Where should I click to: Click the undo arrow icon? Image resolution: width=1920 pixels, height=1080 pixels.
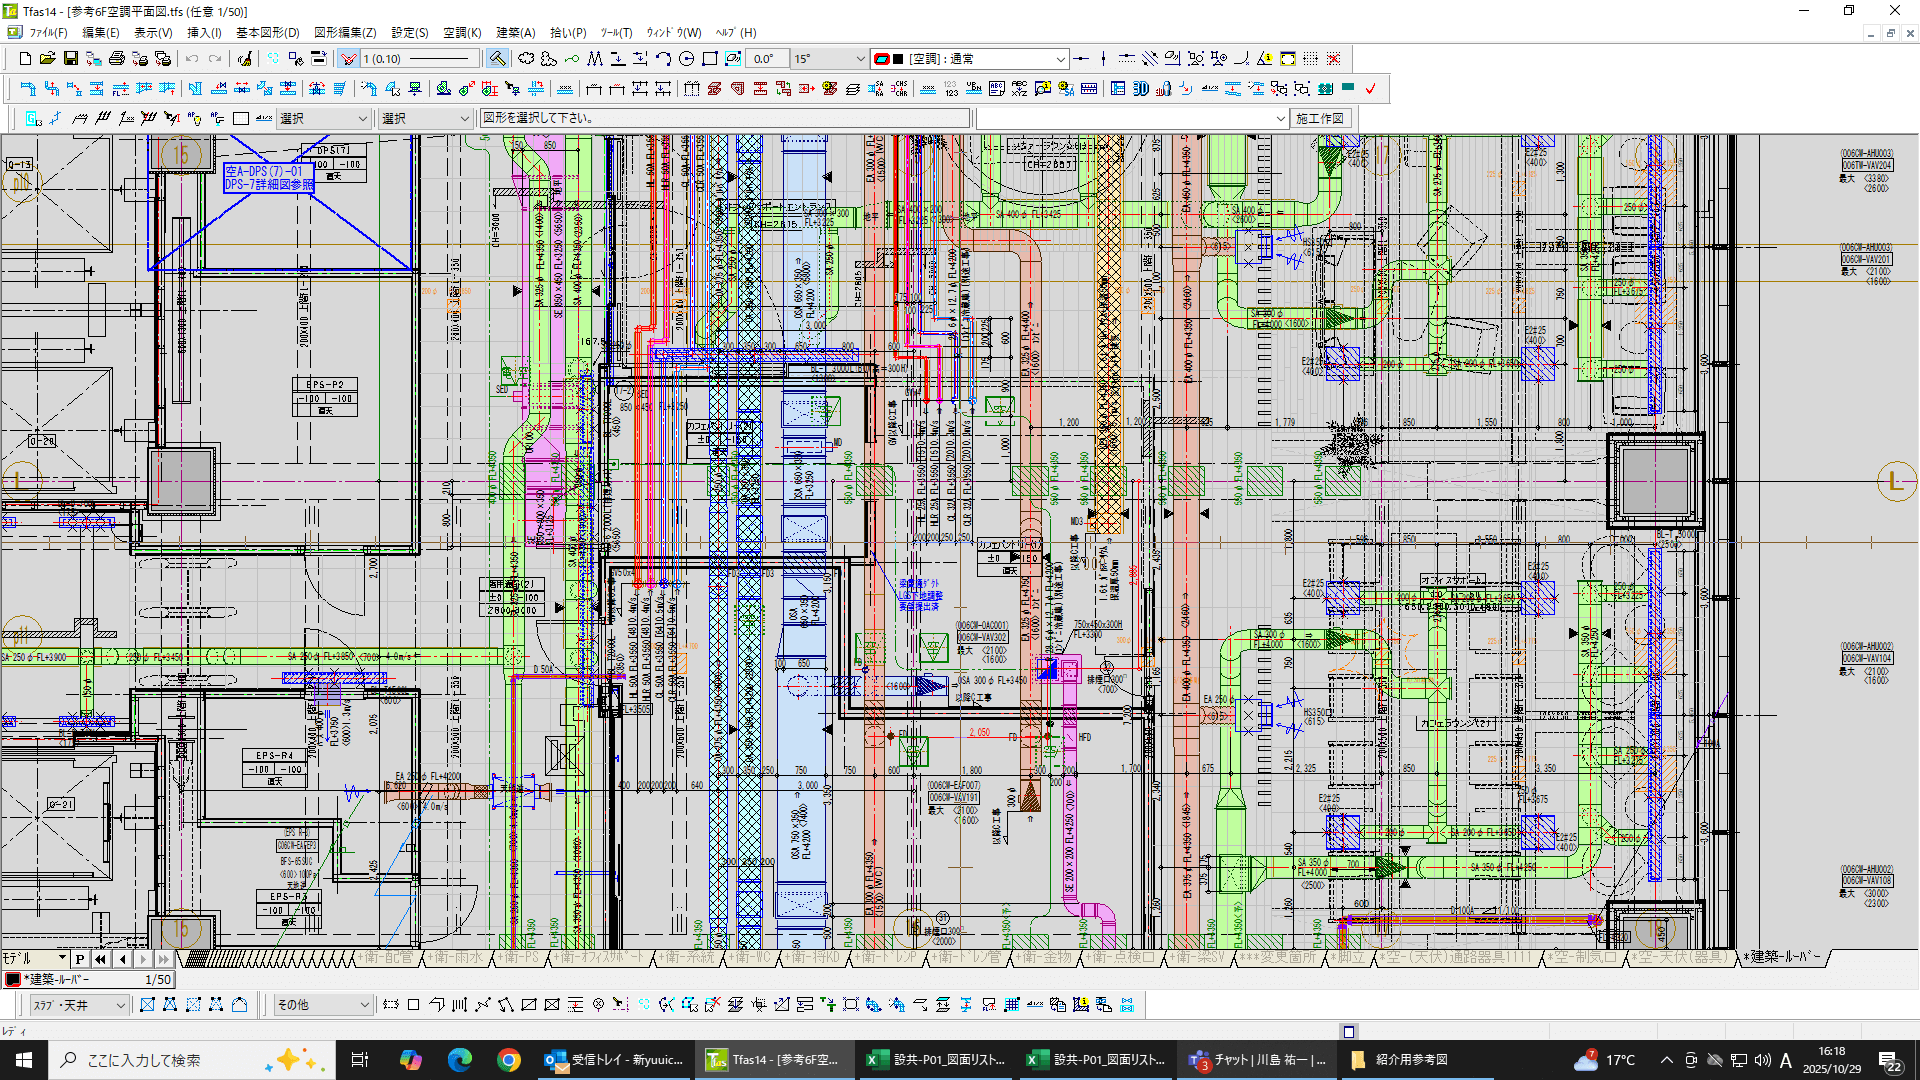pyautogui.click(x=191, y=59)
